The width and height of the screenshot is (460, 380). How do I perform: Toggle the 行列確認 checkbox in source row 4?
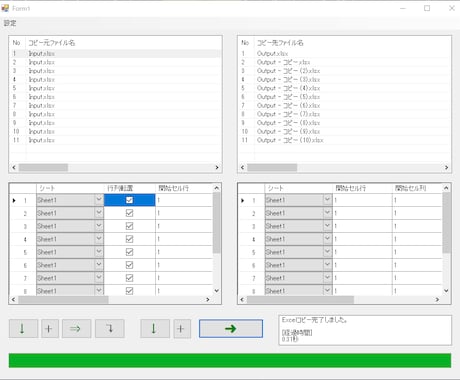pos(129,239)
